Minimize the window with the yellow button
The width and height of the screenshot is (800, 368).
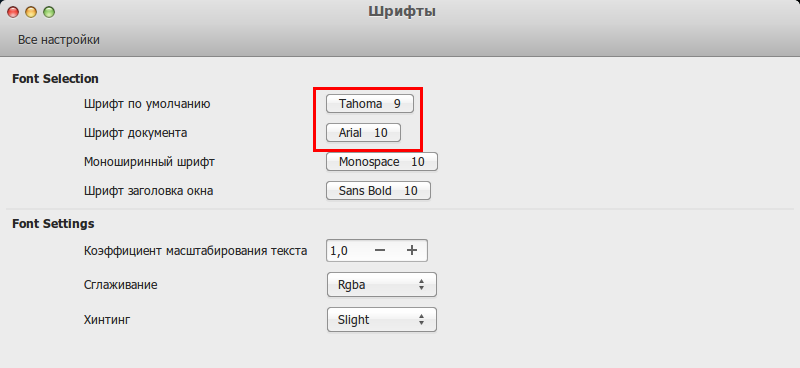pos(31,12)
